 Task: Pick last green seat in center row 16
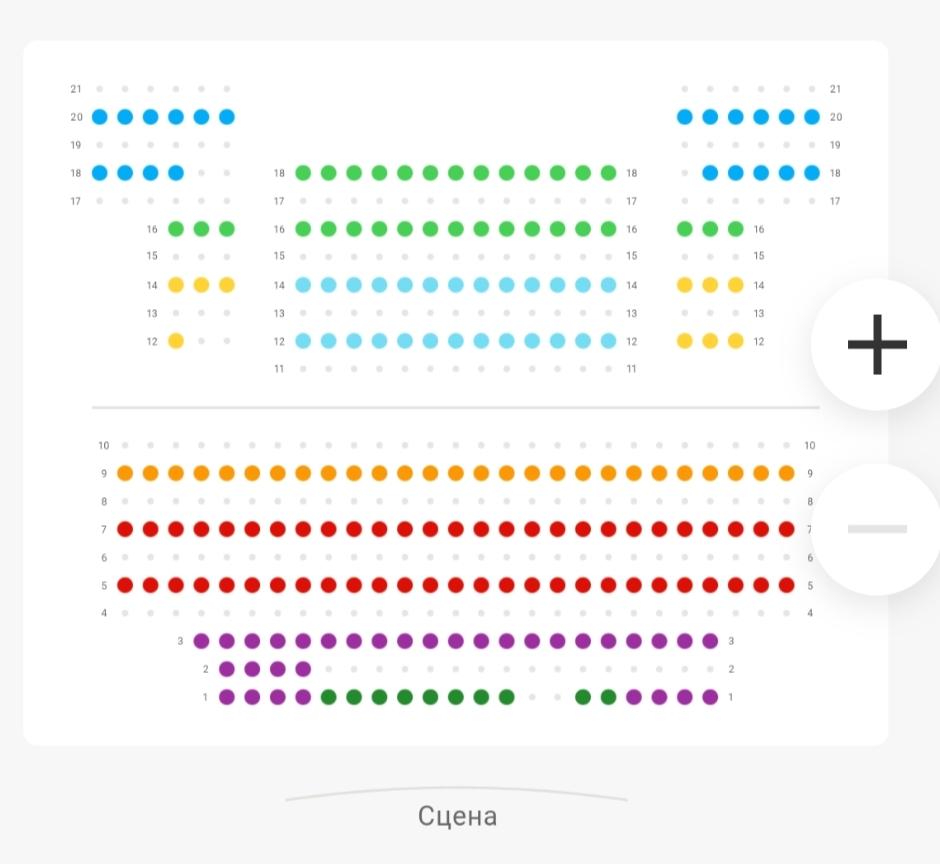[x=608, y=229]
